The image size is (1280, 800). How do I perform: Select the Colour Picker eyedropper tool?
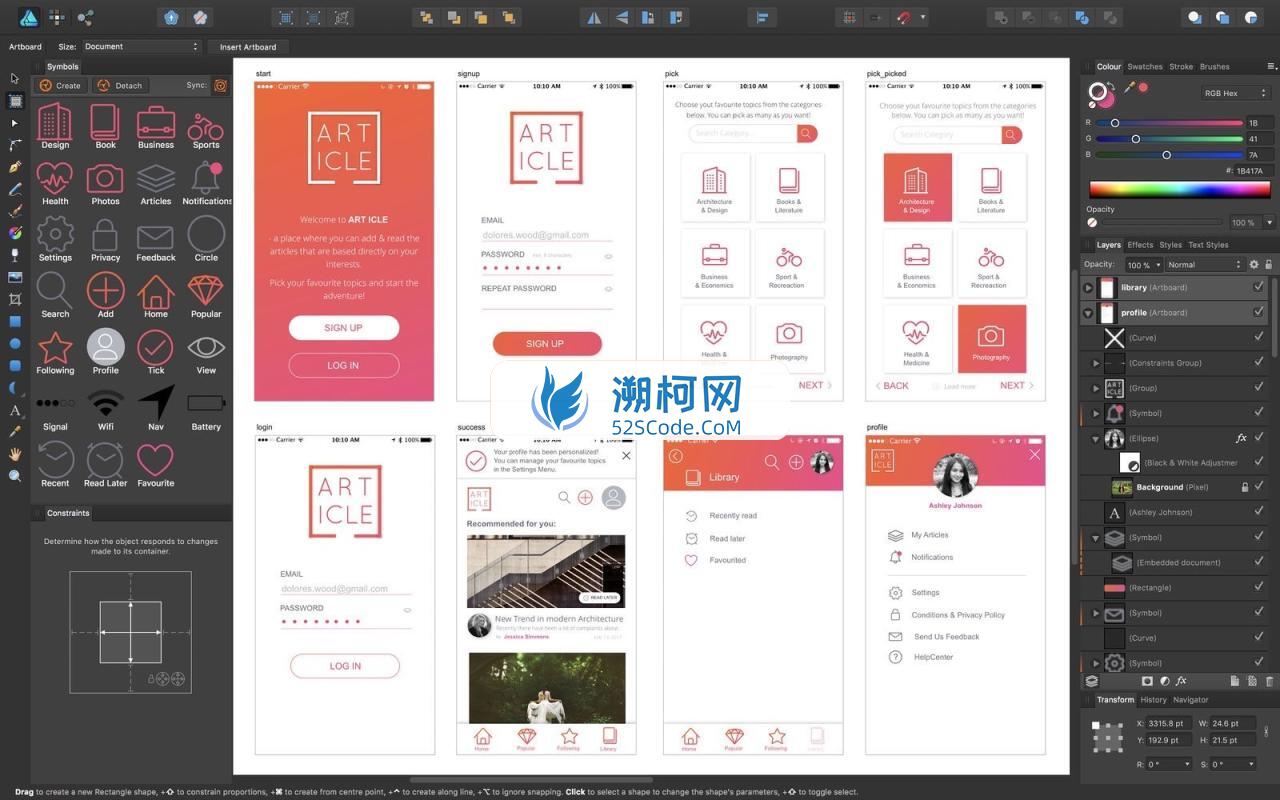coord(15,432)
